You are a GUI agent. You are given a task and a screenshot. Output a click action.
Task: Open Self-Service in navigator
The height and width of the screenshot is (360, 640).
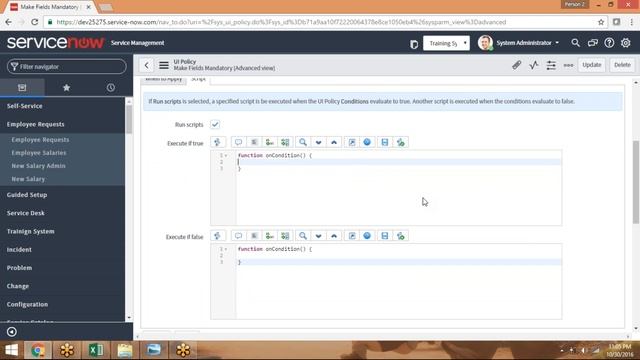click(24, 106)
